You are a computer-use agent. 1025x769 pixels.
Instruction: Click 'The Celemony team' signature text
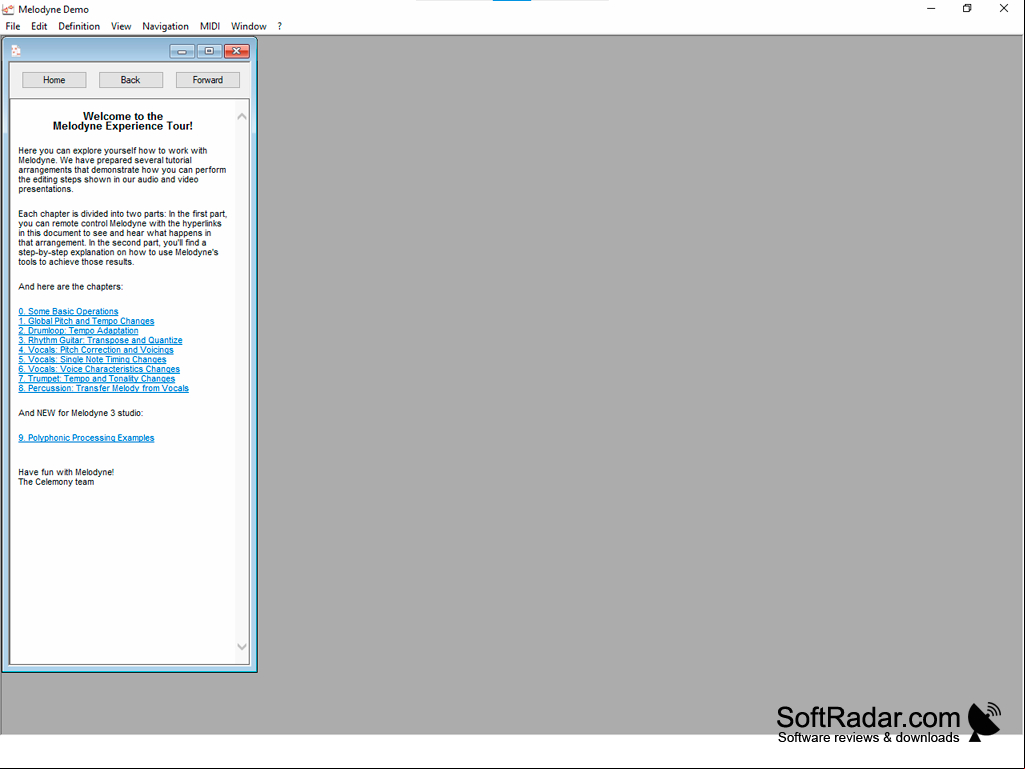click(56, 482)
